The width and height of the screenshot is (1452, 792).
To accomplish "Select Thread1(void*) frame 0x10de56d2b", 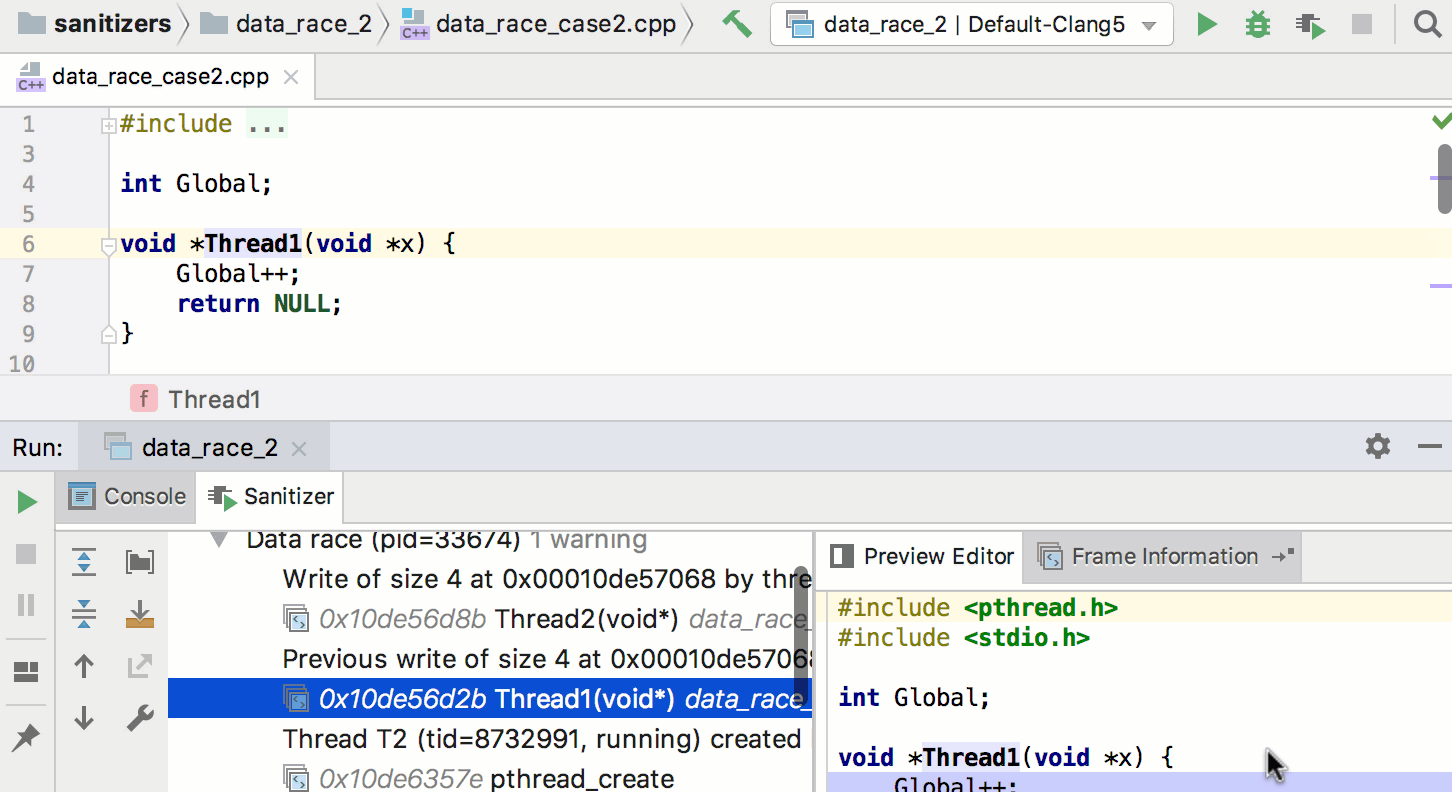I will [490, 698].
